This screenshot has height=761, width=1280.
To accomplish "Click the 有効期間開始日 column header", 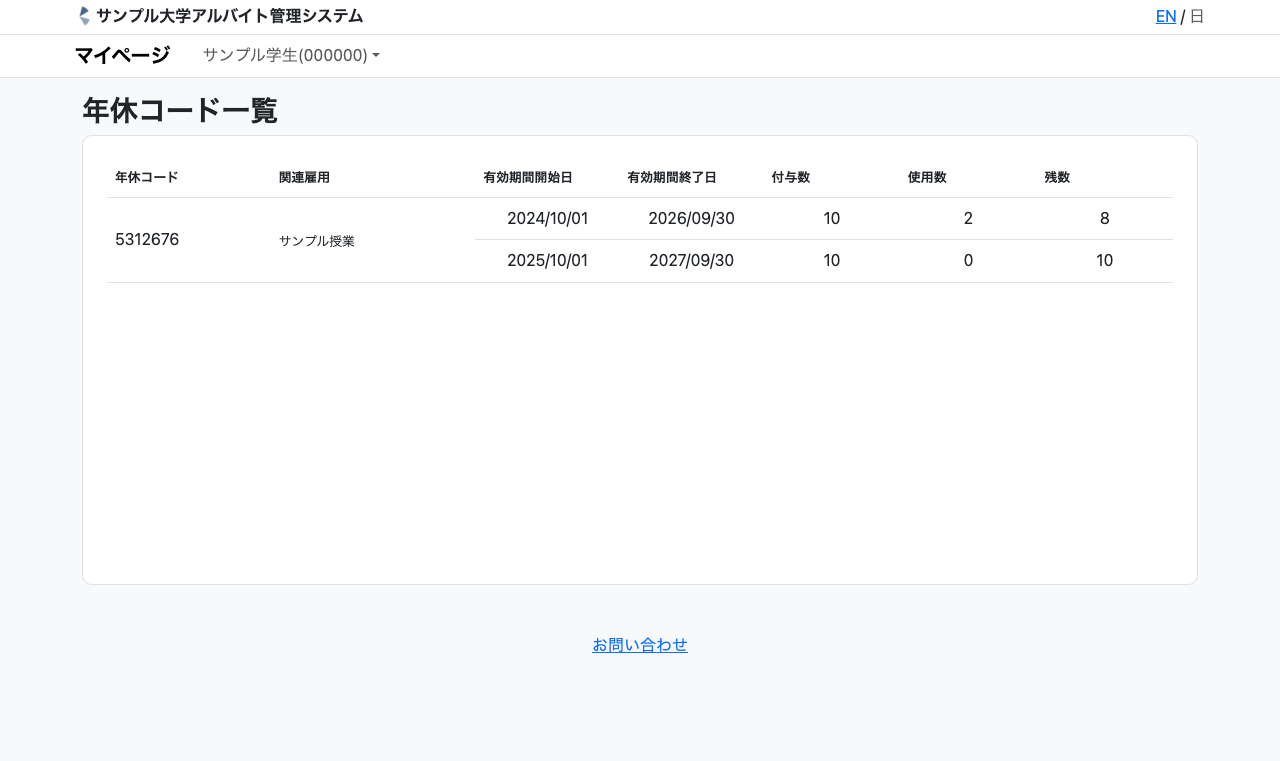I will click(x=527, y=177).
